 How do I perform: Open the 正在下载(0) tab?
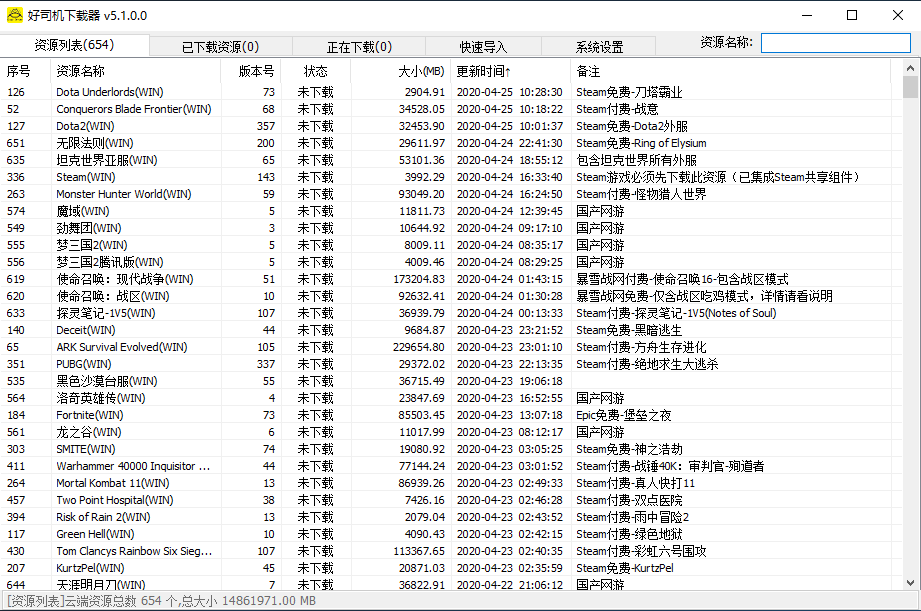click(359, 47)
